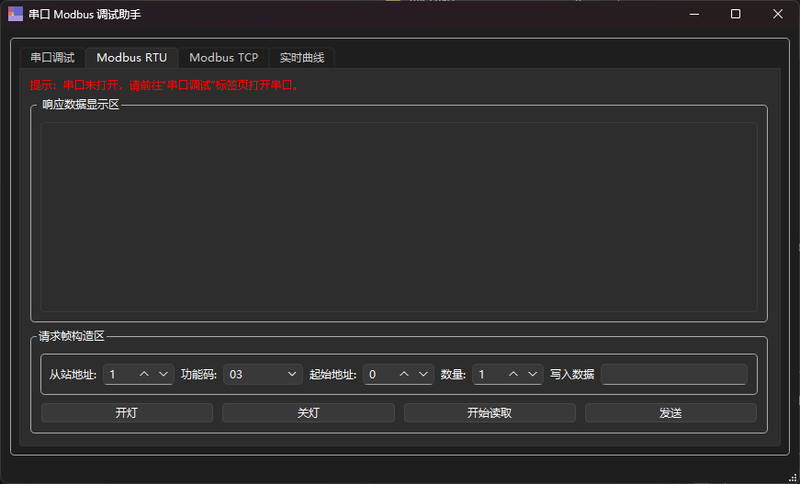Screen dimensions: 800x484
Task: Click the red 串口未打开 warning text
Action: (x=165, y=85)
